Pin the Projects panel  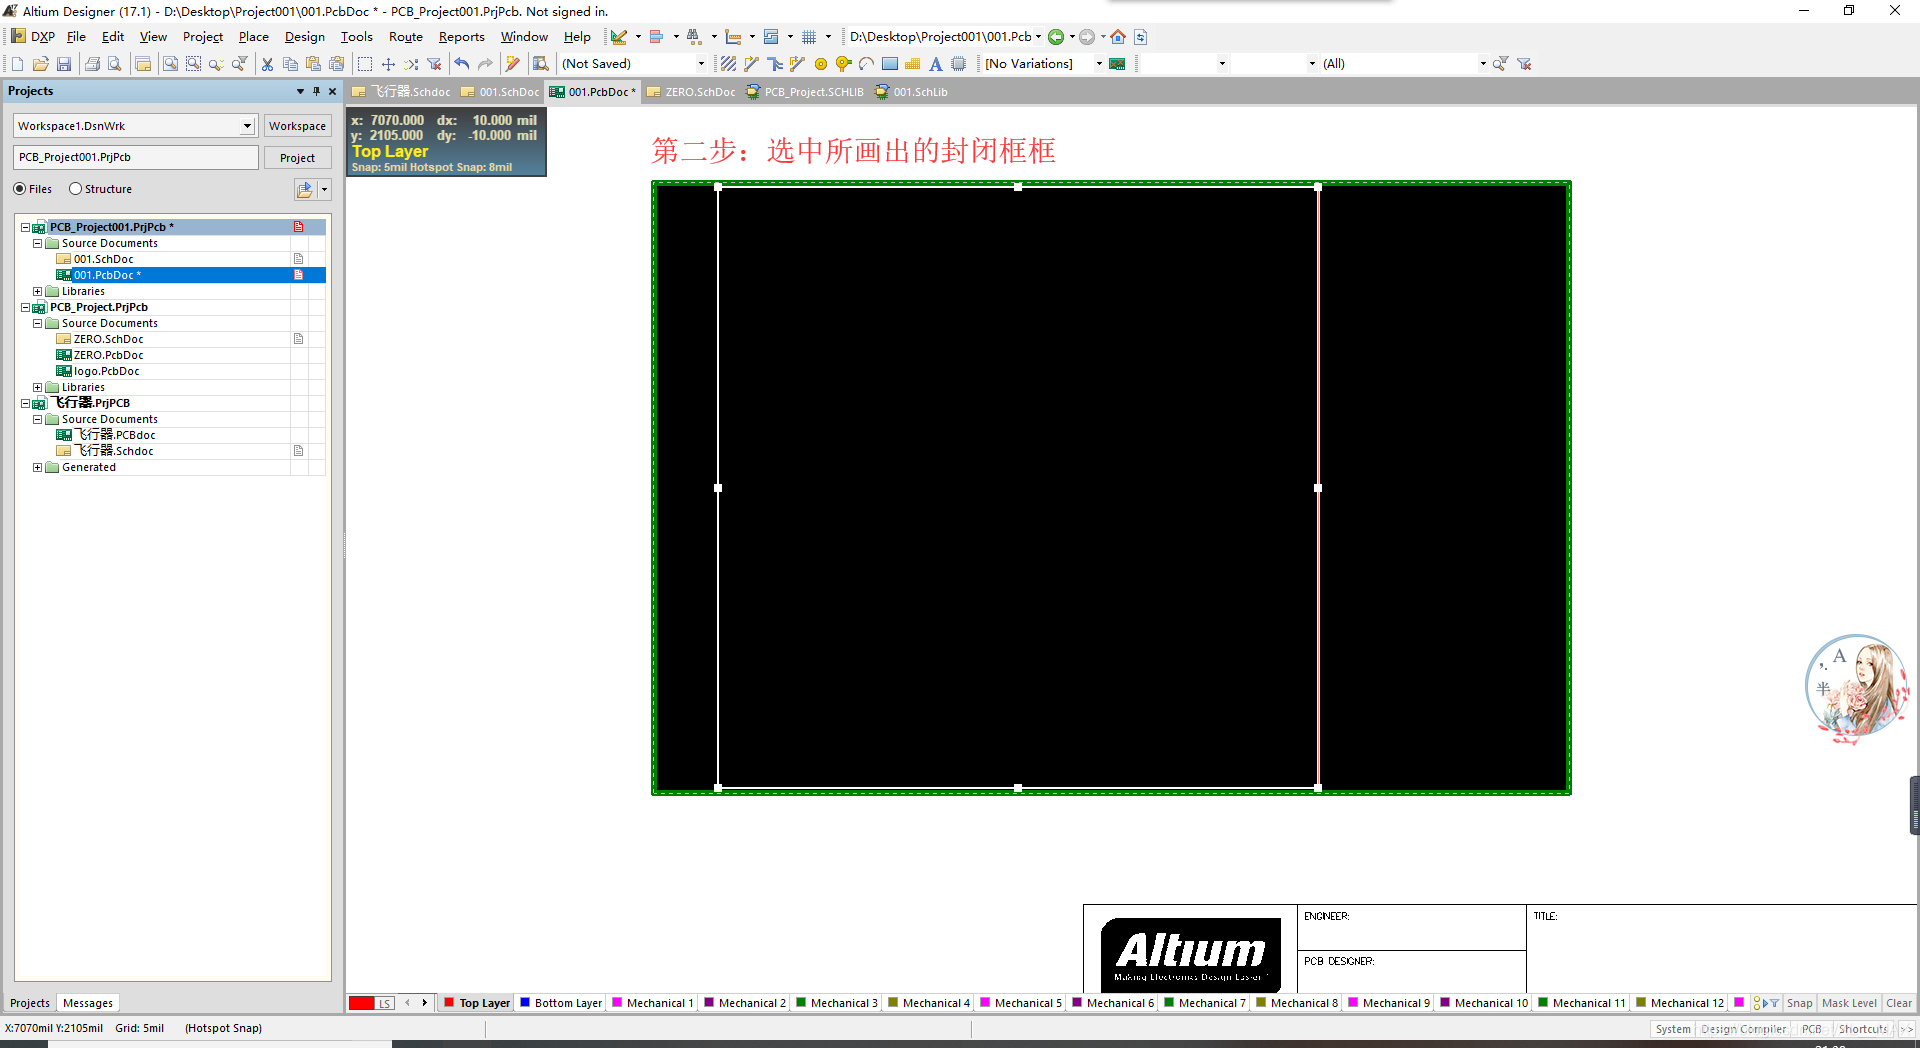click(x=316, y=91)
